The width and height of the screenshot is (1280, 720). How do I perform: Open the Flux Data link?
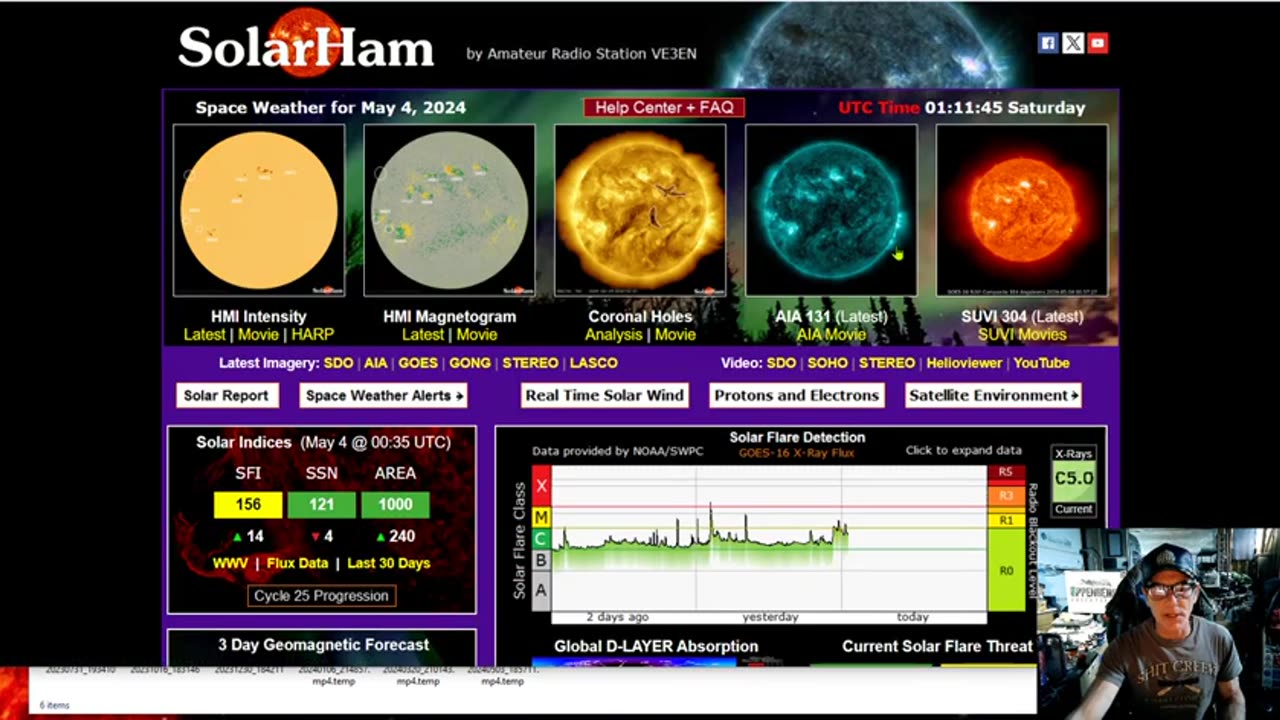pyautogui.click(x=297, y=563)
